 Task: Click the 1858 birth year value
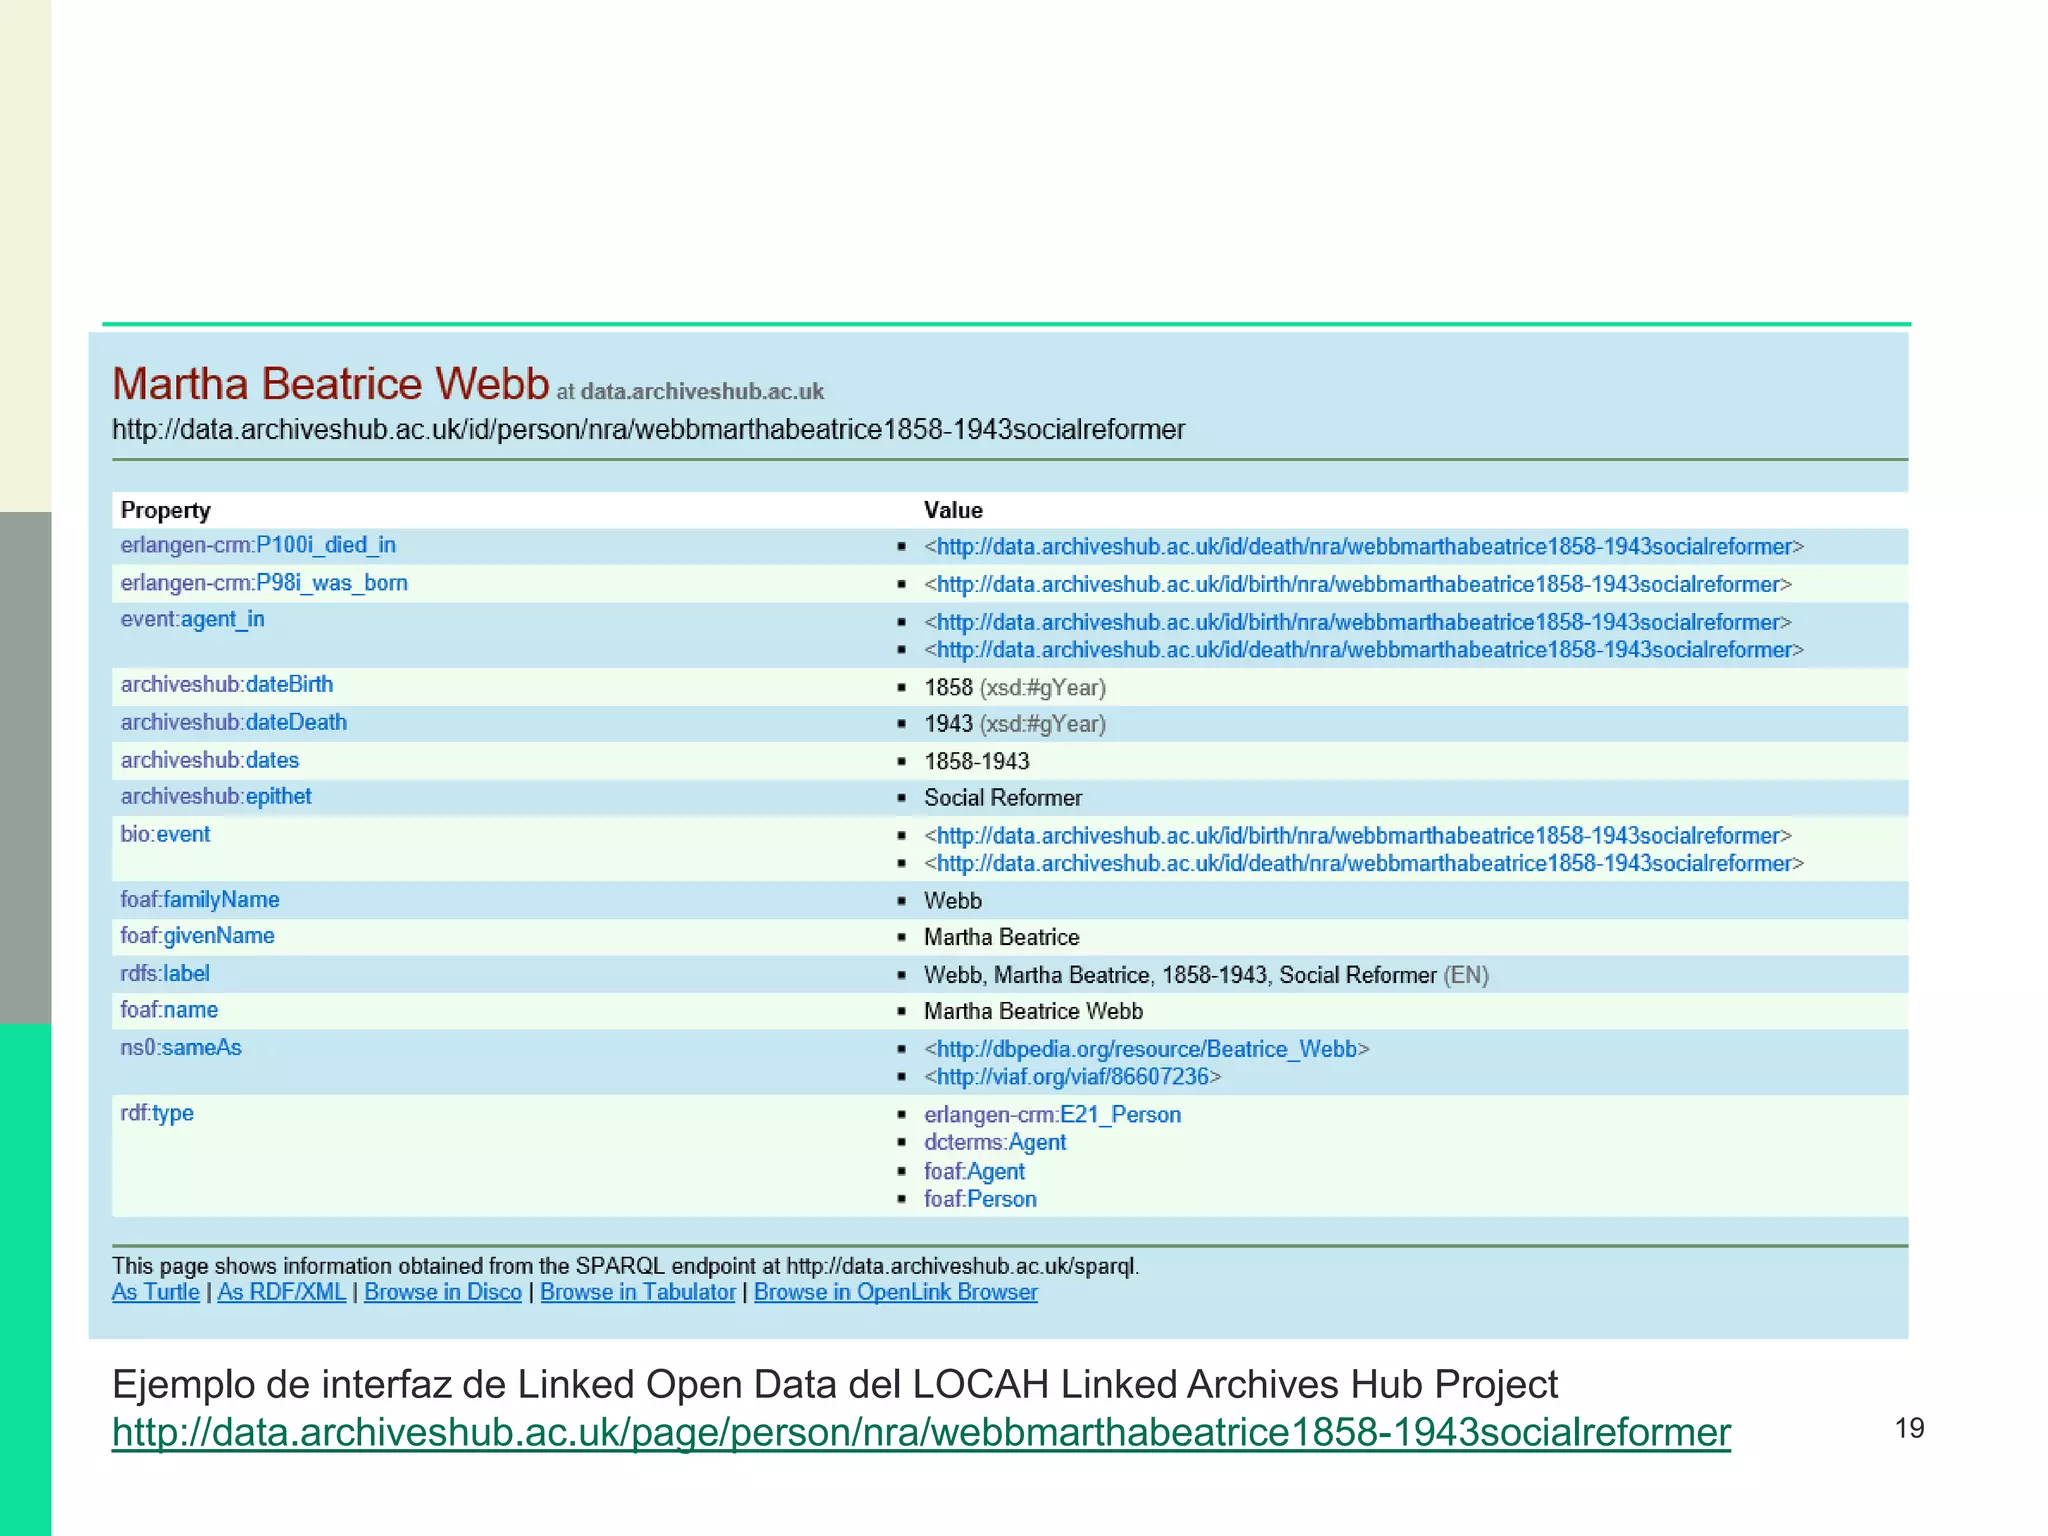click(x=948, y=688)
